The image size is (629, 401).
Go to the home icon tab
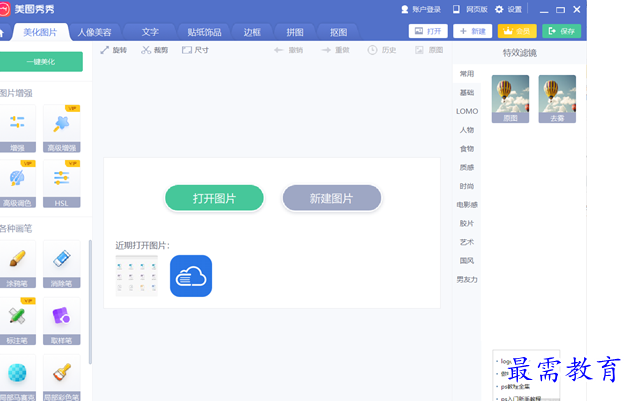click(x=2, y=32)
